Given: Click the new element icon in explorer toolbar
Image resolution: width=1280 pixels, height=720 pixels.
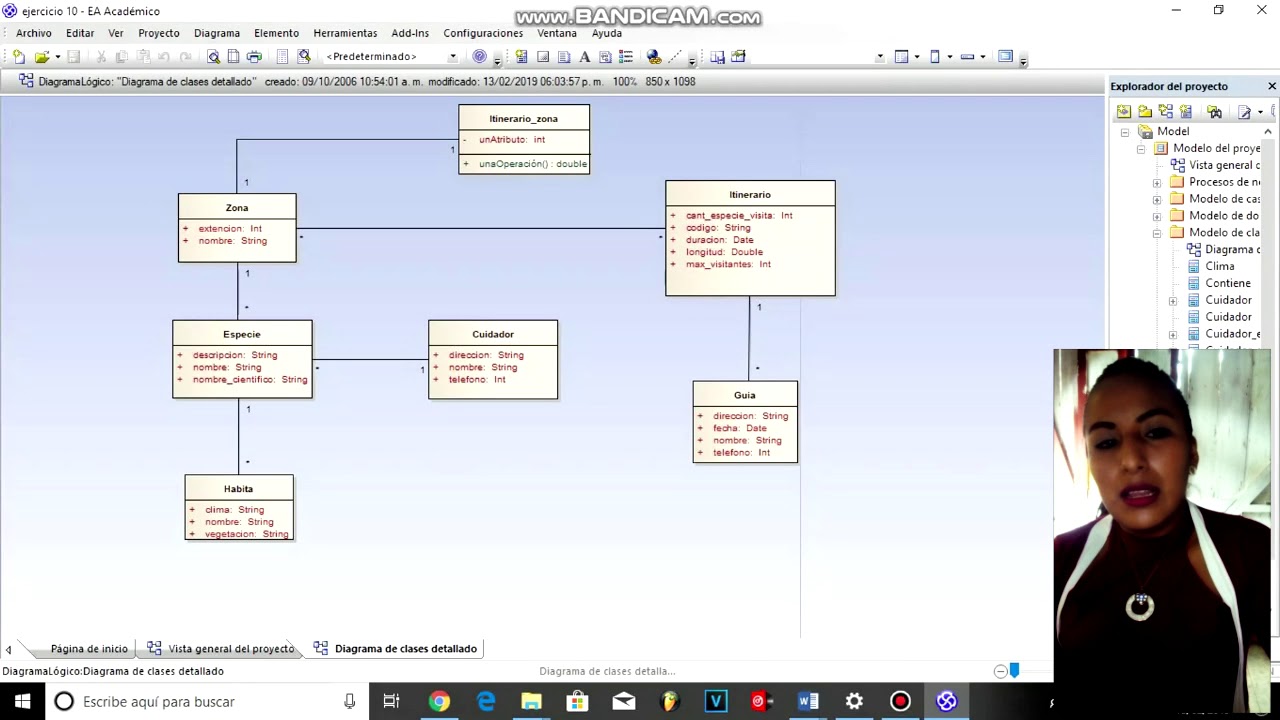Looking at the screenshot, I should (1187, 112).
